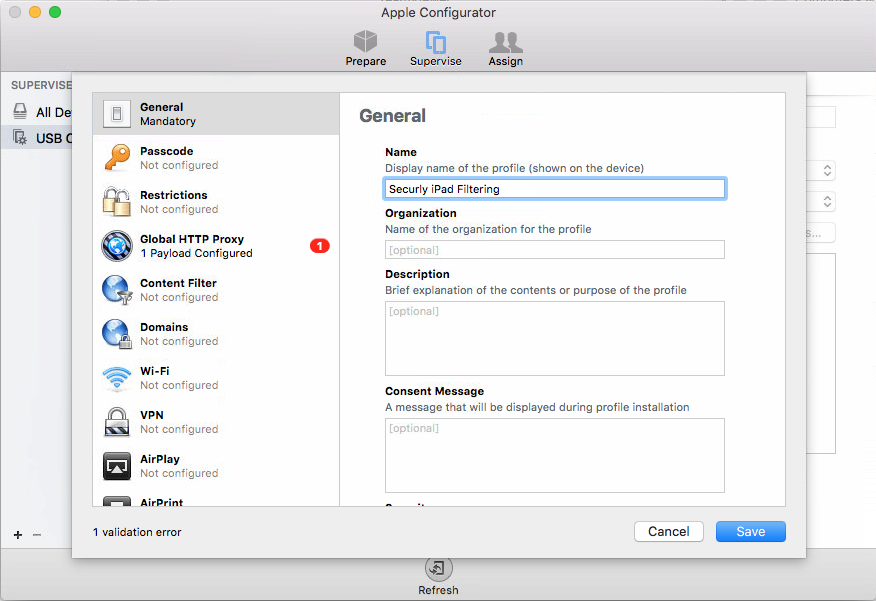Viewport: 876px width, 601px height.
Task: Click the 'SUPERVISE' sidebar header text
Action: tap(41, 85)
